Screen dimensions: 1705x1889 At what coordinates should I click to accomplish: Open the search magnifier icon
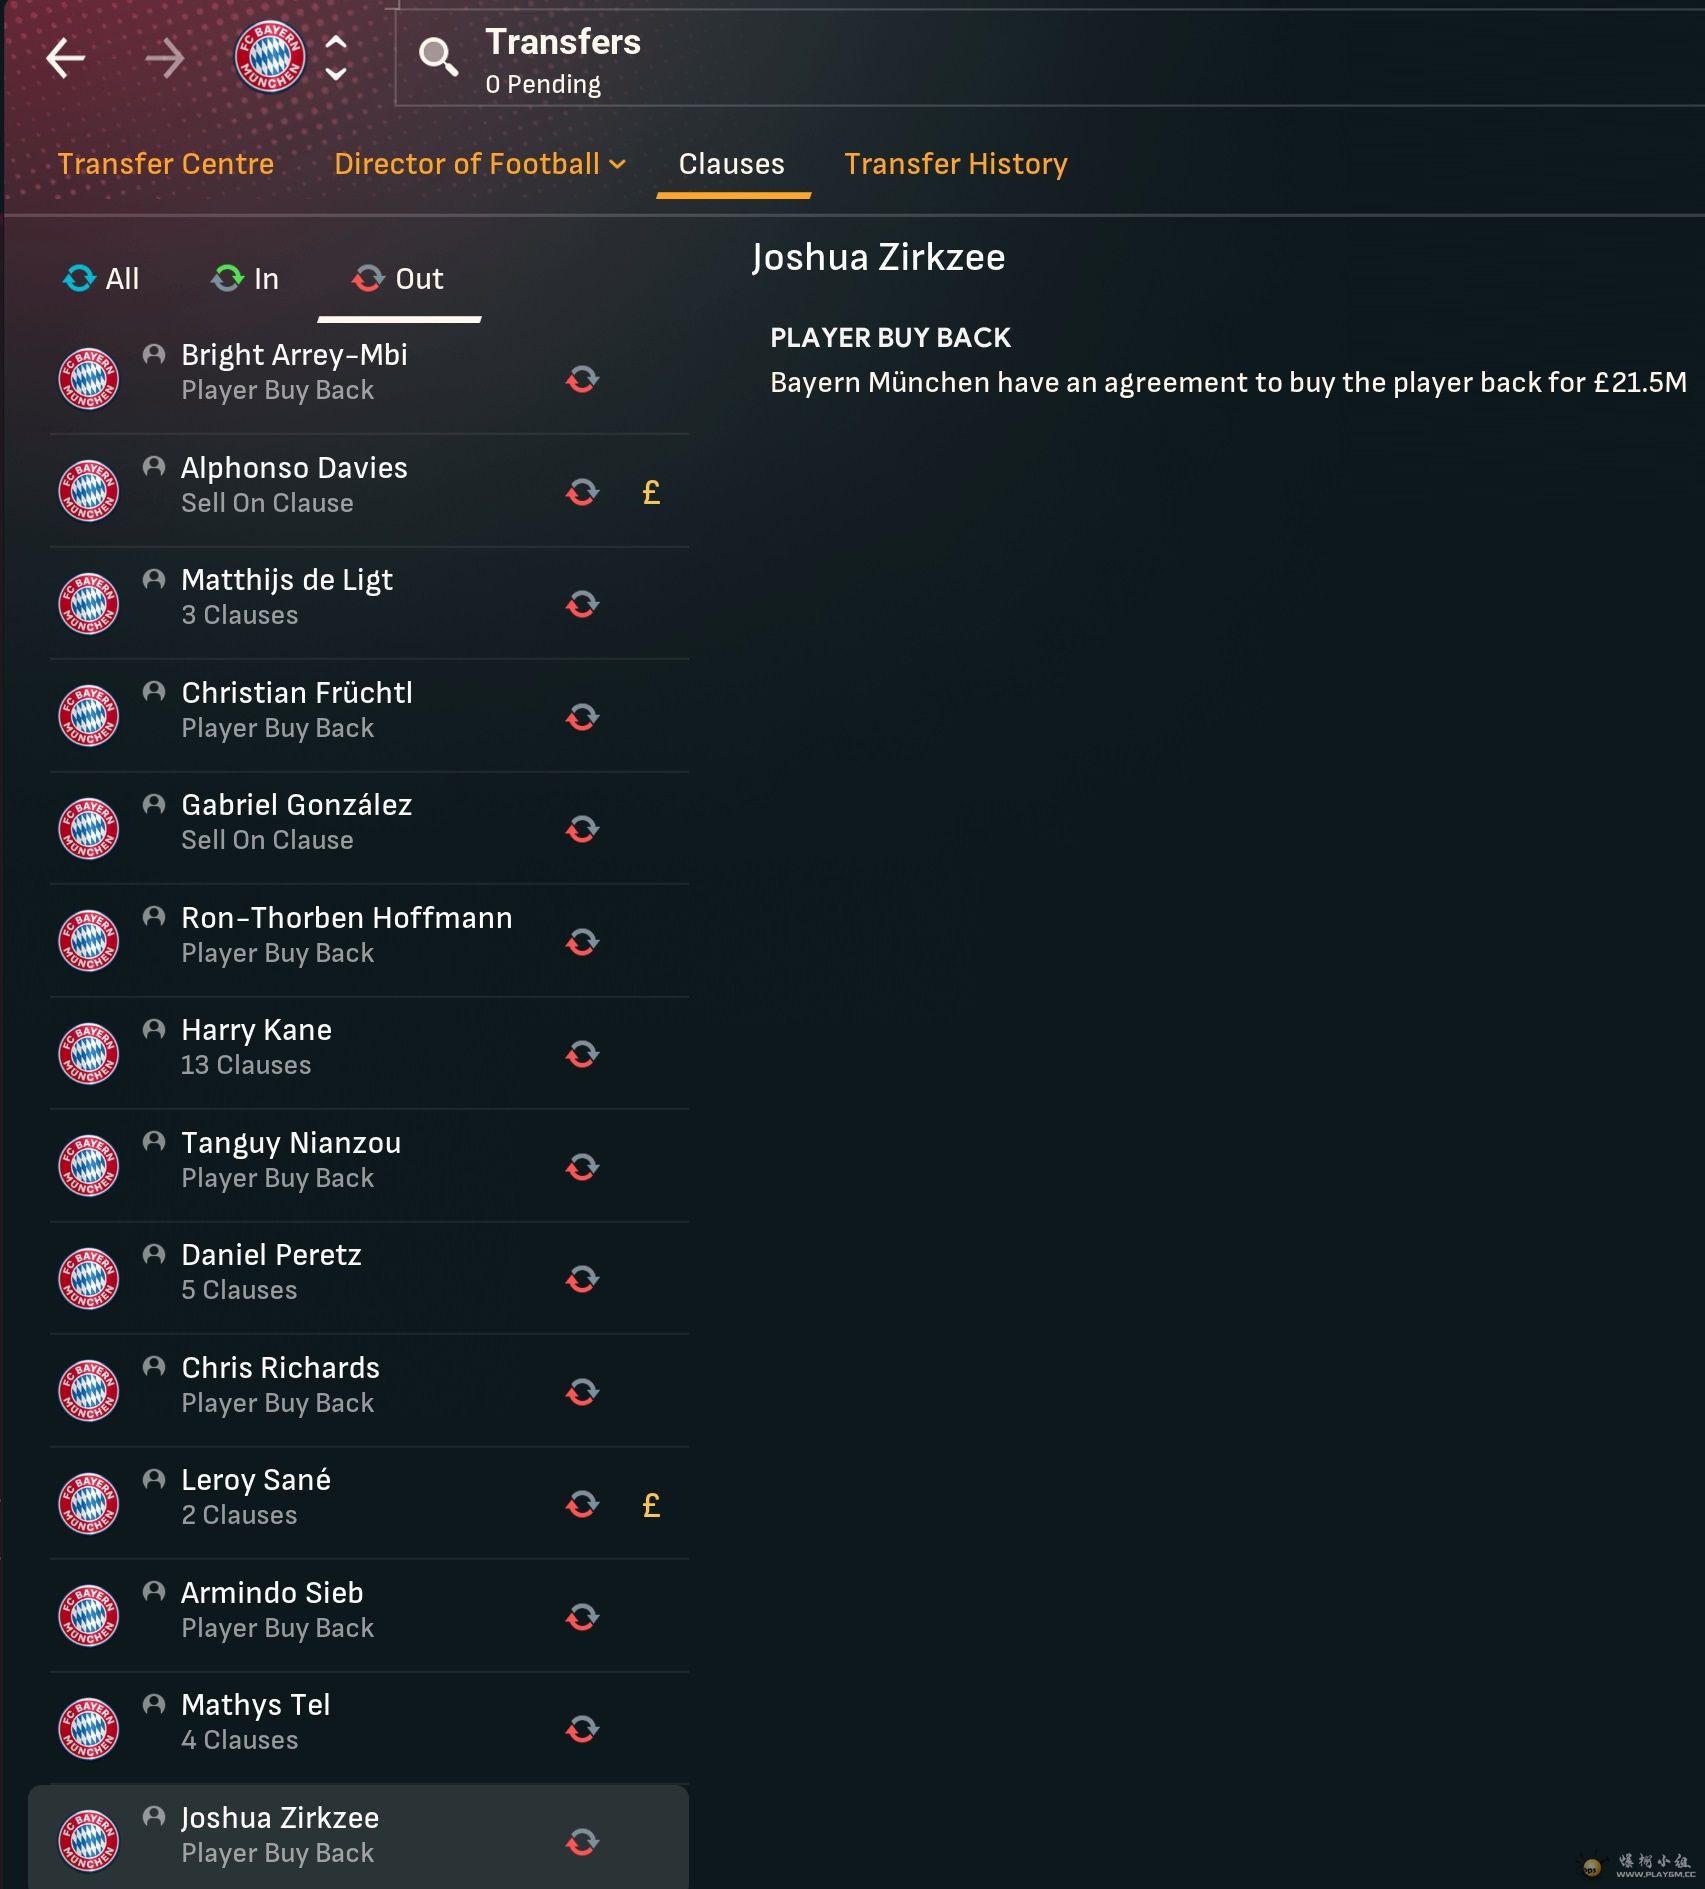click(x=438, y=58)
